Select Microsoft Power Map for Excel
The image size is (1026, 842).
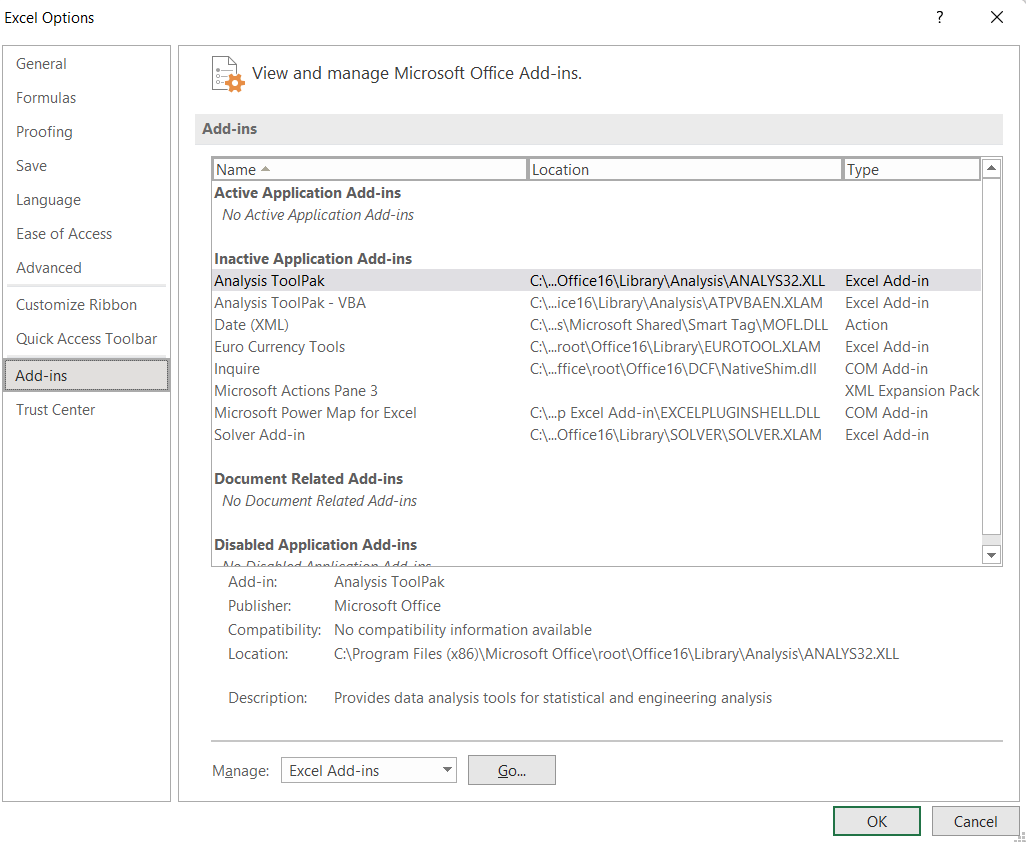(x=315, y=412)
